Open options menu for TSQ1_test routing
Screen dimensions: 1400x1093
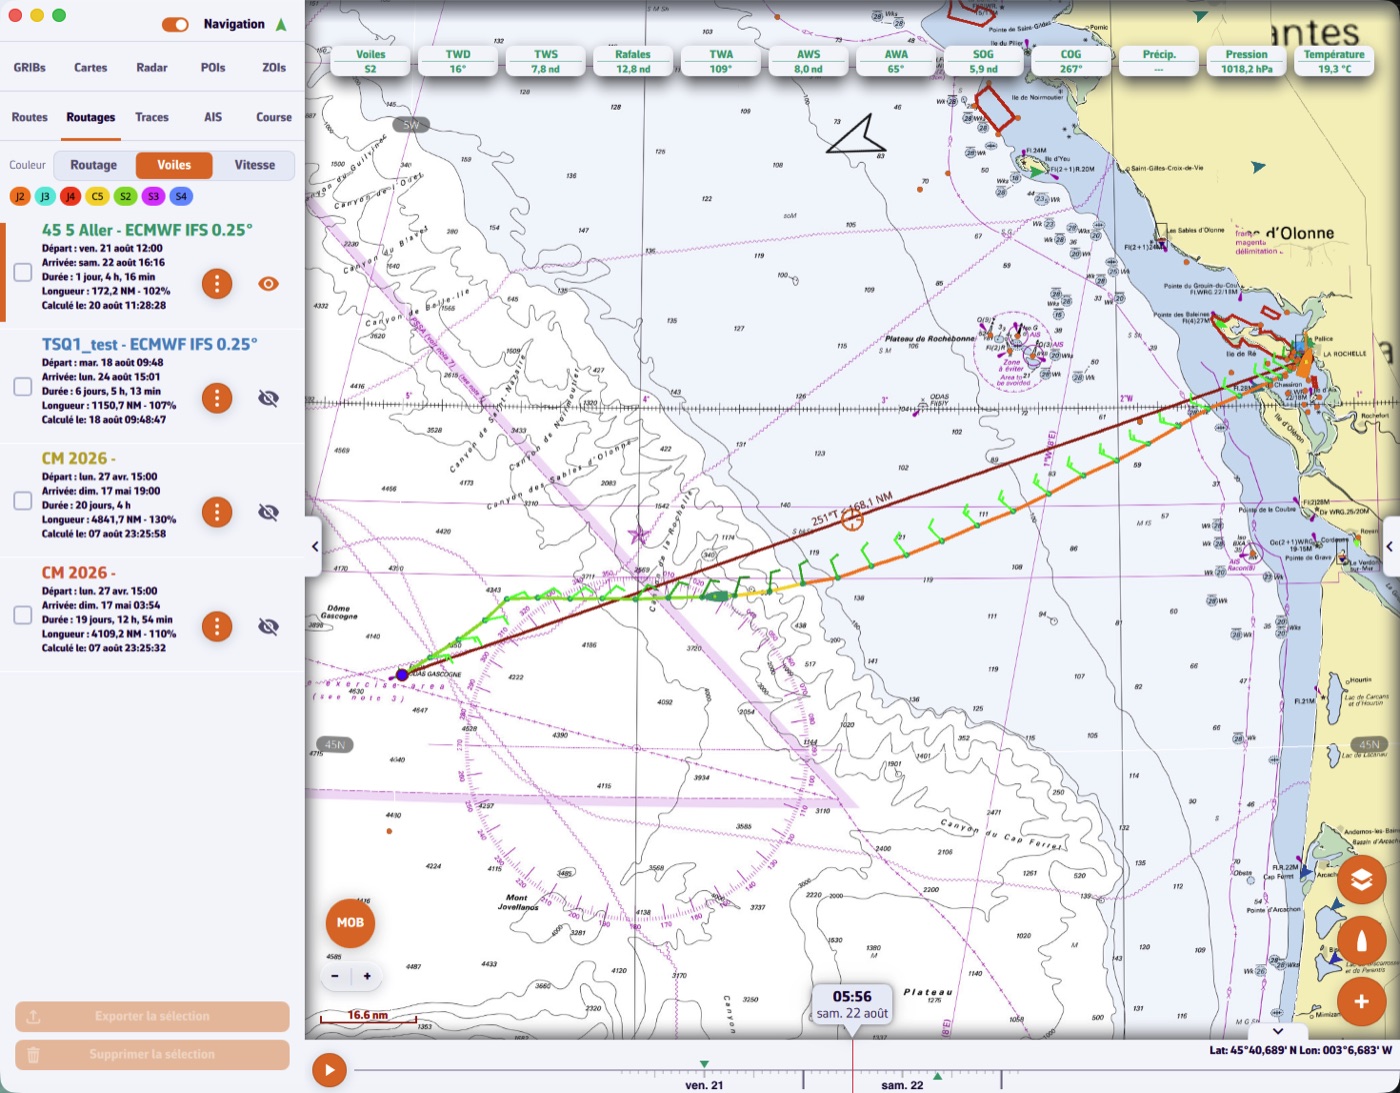coord(217,398)
